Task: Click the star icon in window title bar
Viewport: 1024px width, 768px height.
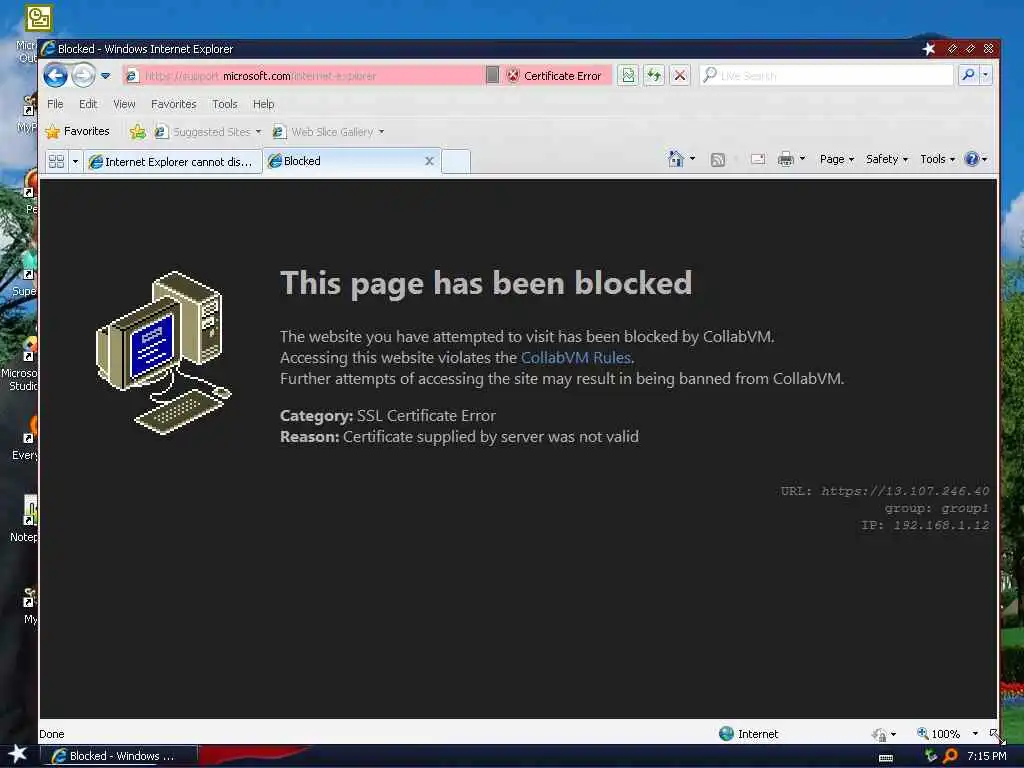Action: (929, 48)
